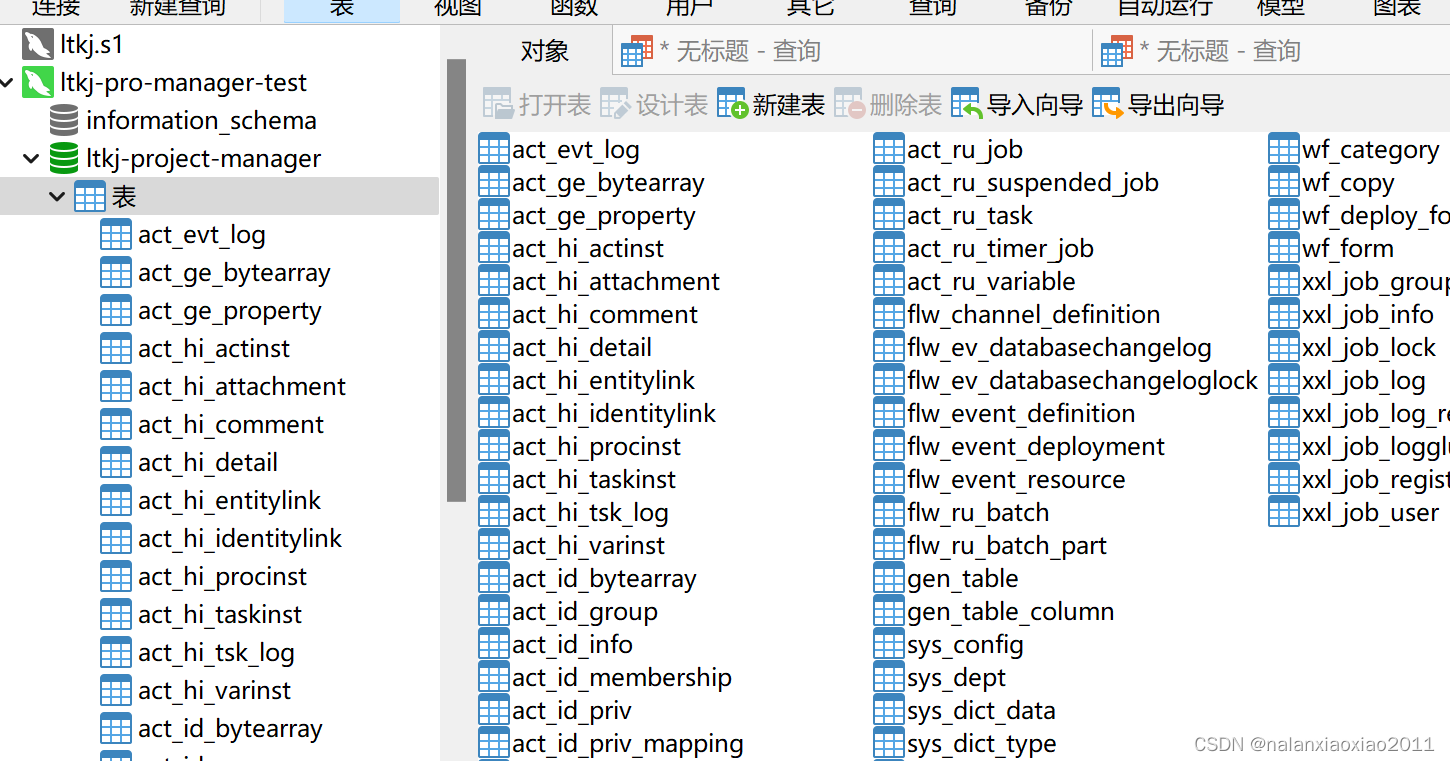Click the 删除表 button label
The width and height of the screenshot is (1450, 761).
pyautogui.click(x=906, y=105)
